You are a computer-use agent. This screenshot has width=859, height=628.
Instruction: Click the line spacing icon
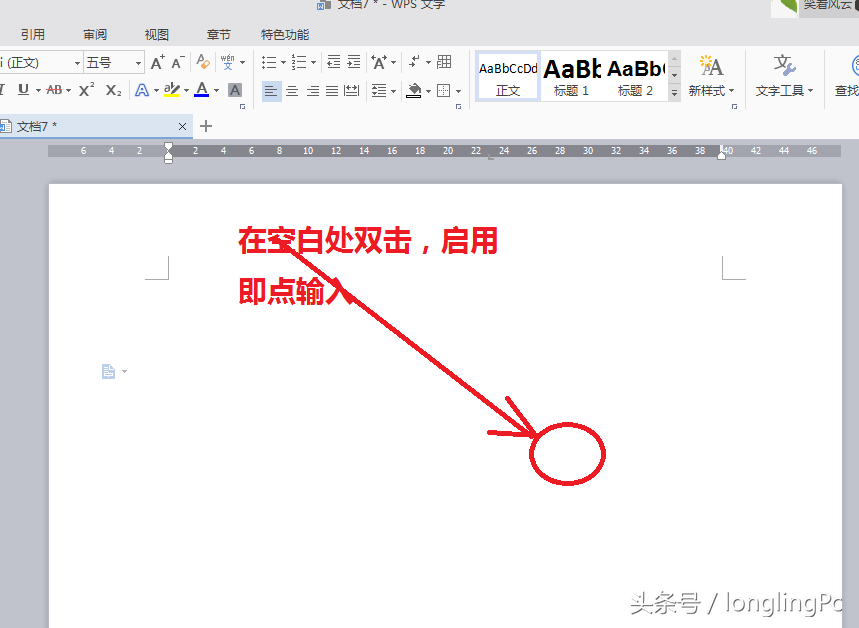(379, 90)
